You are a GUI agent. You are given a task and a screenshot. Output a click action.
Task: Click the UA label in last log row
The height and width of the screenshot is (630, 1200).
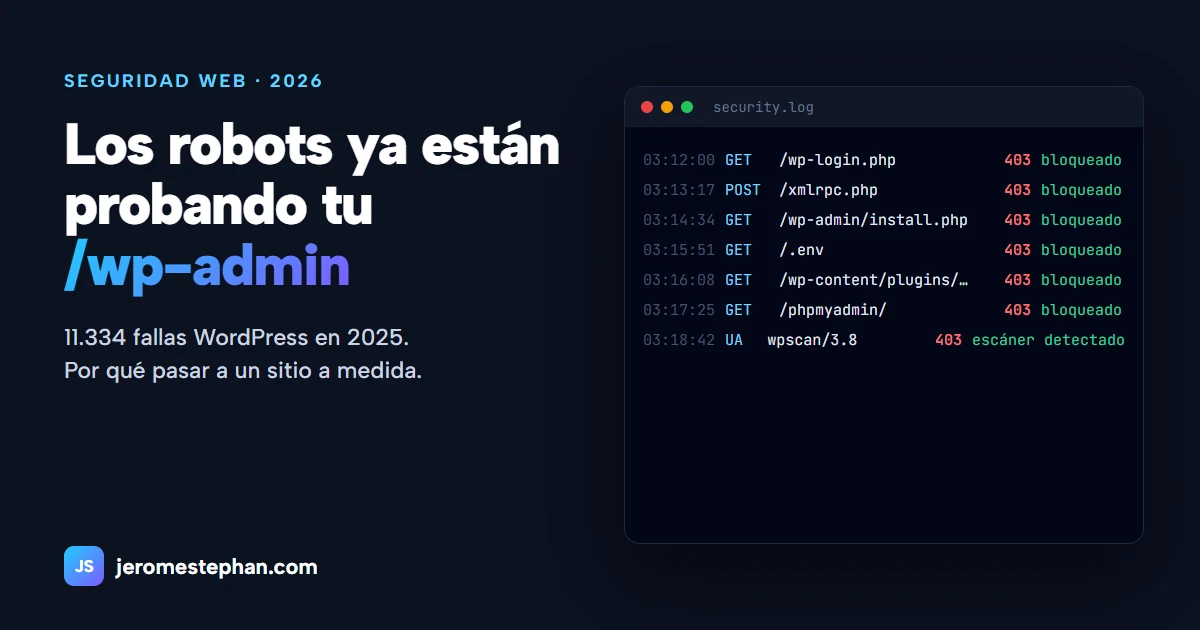[x=734, y=340]
